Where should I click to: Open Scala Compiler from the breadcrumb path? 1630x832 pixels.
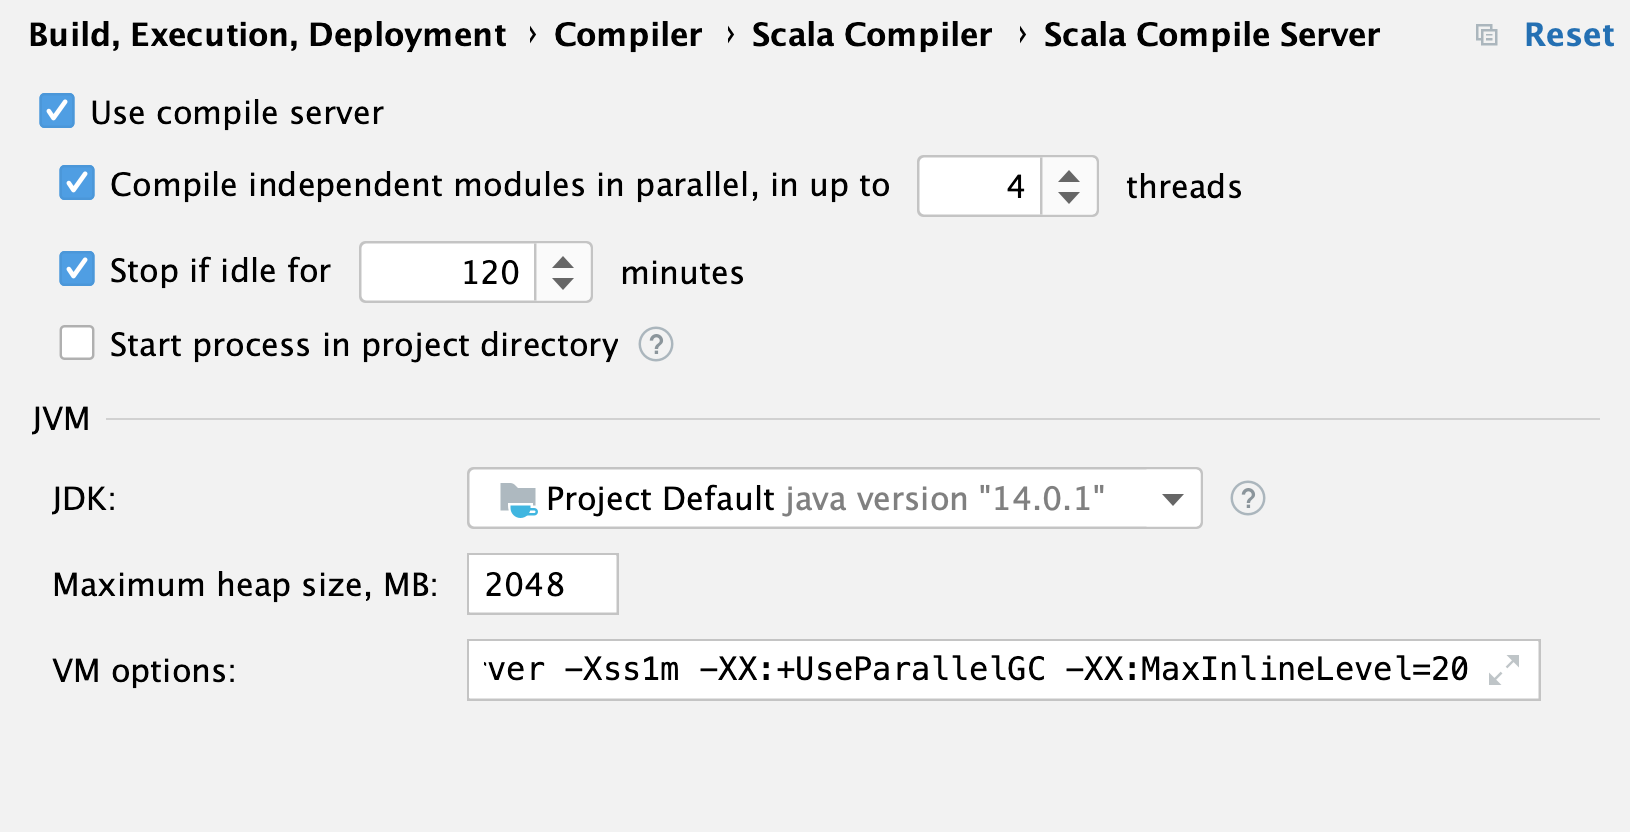pos(872,34)
